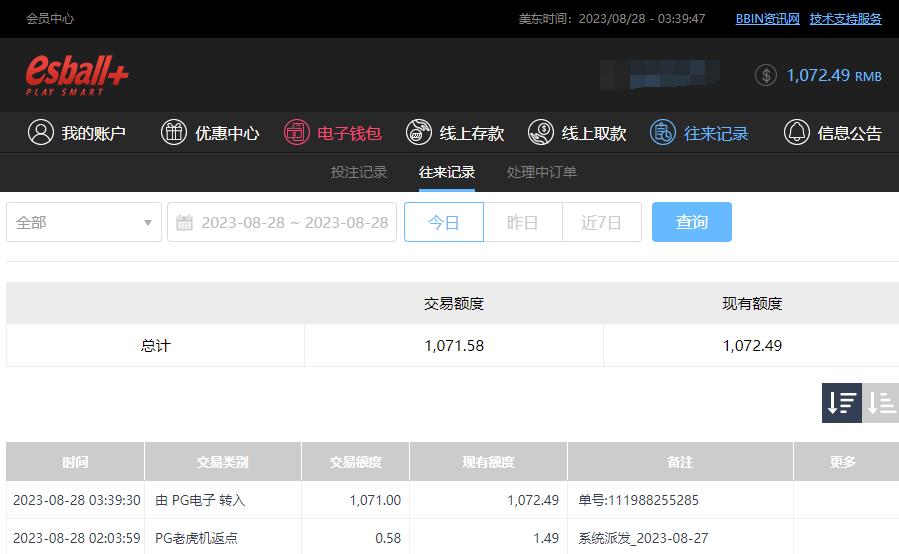The width and height of the screenshot is (899, 554).
Task: Click the 总计 summary row label
Action: pyautogui.click(x=155, y=345)
